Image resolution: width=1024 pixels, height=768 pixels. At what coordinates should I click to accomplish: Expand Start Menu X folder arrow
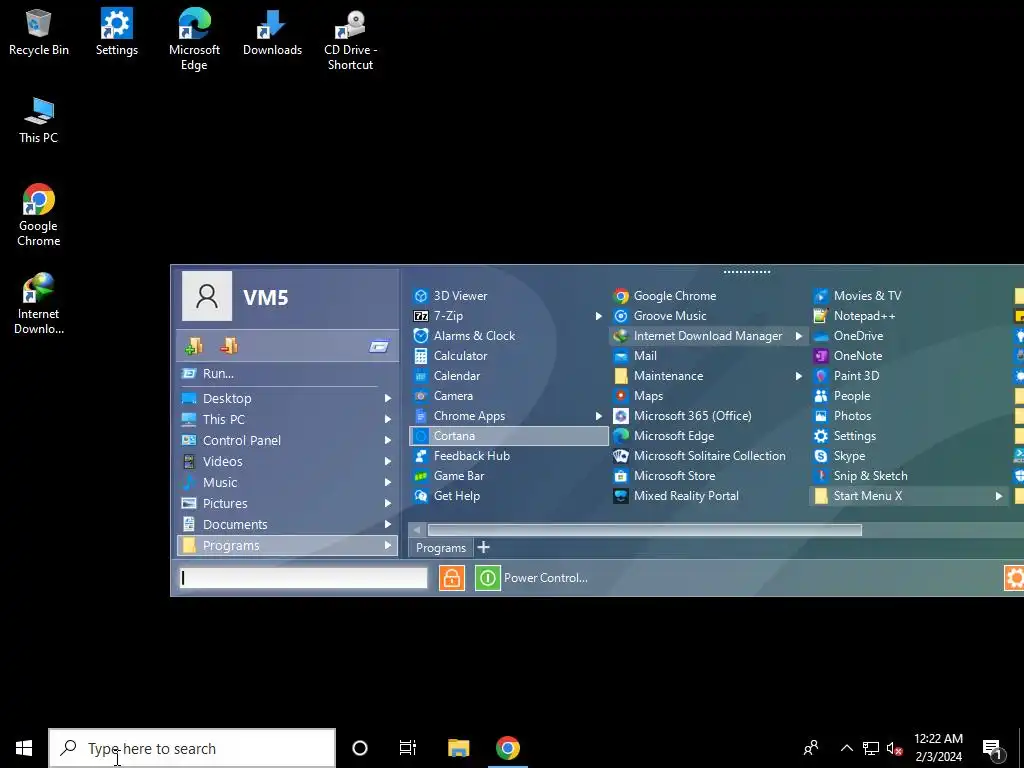point(999,496)
